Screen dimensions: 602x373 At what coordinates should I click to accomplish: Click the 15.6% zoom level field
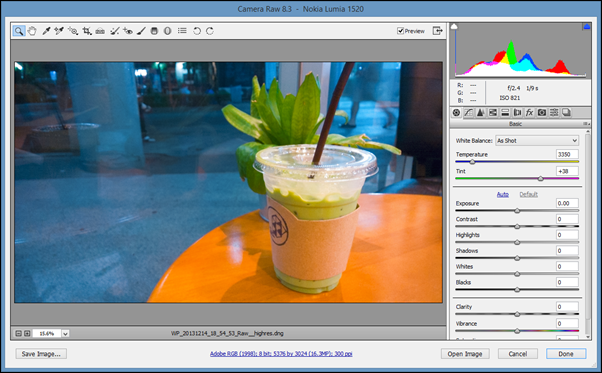46,333
